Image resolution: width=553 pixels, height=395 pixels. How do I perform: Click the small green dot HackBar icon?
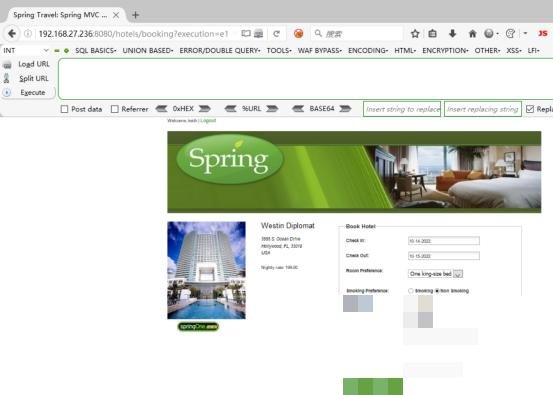pyautogui.click(x=66, y=51)
